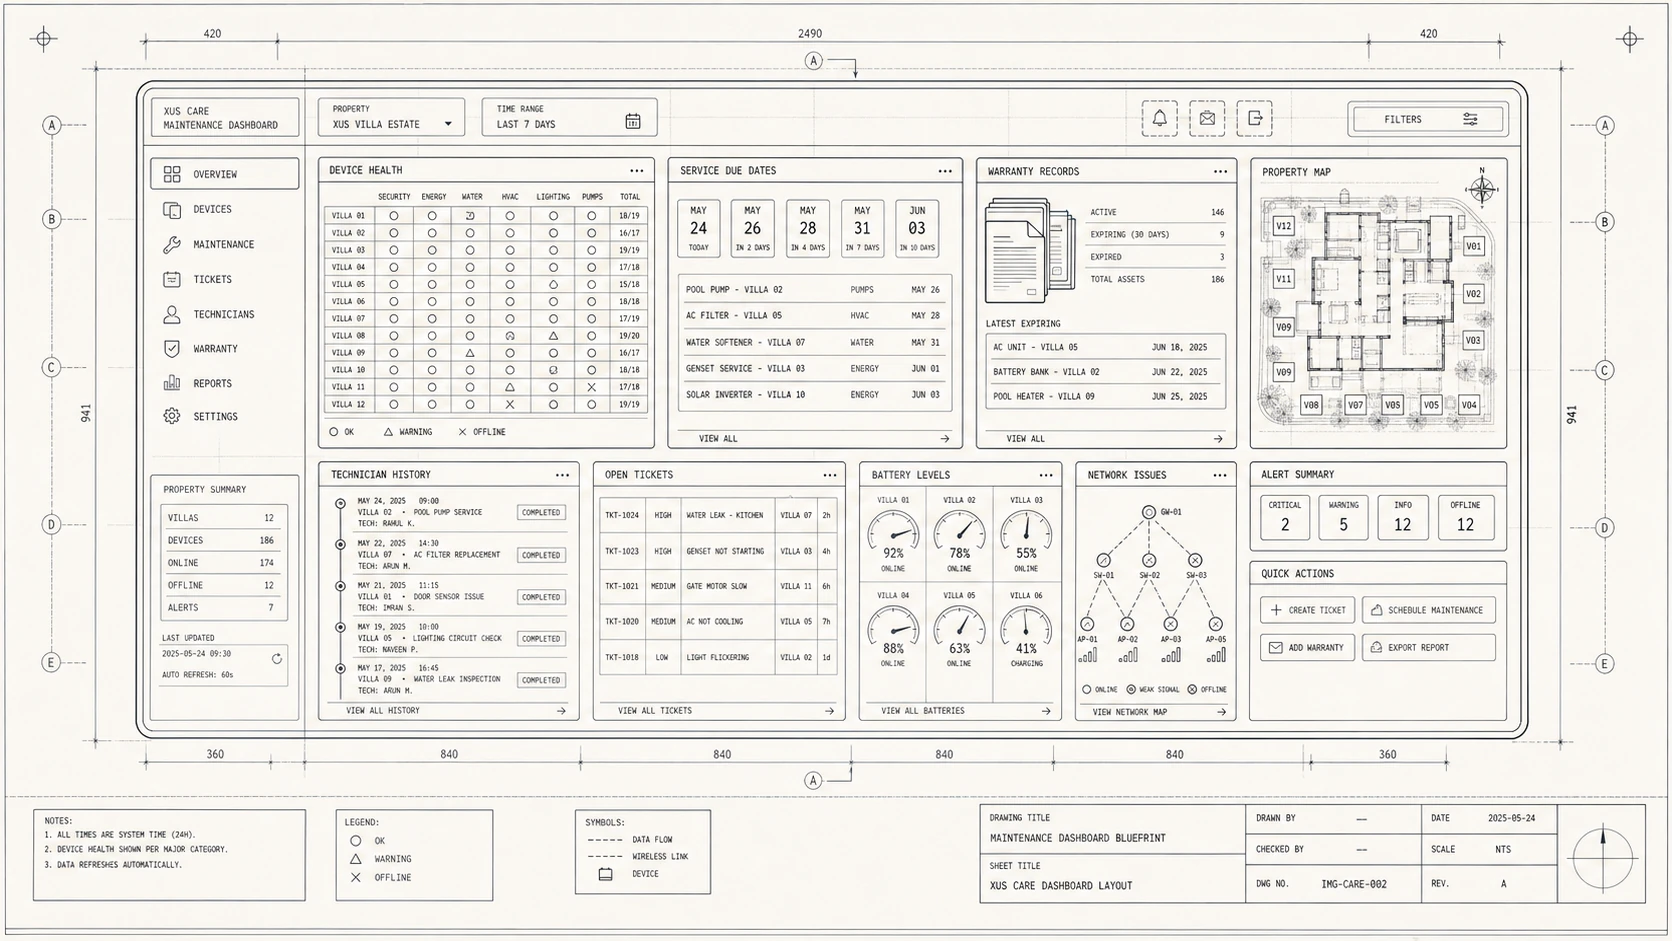
Task: Click Create Ticket quick action
Action: coord(1307,610)
